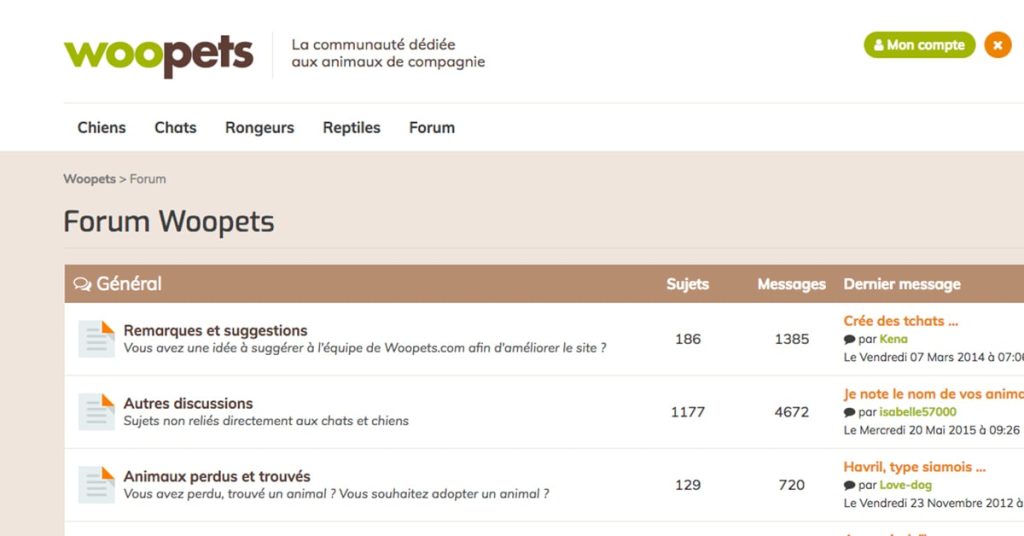This screenshot has width=1024, height=536.
Task: Visit user Kena's profile link
Action: [x=893, y=339]
